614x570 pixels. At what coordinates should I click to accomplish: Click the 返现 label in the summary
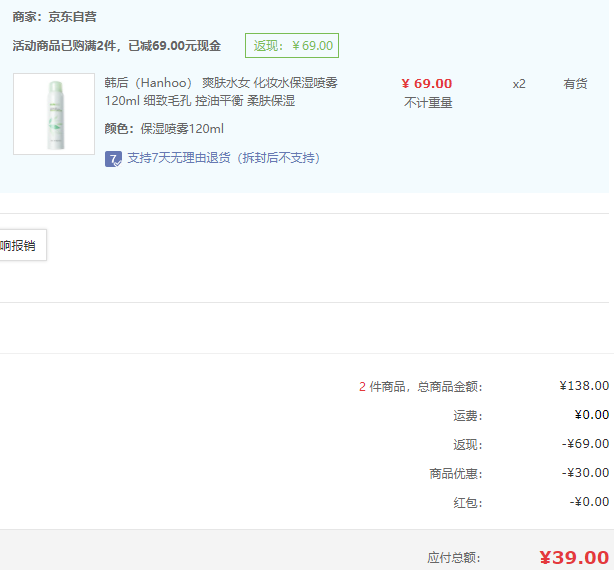click(x=468, y=445)
